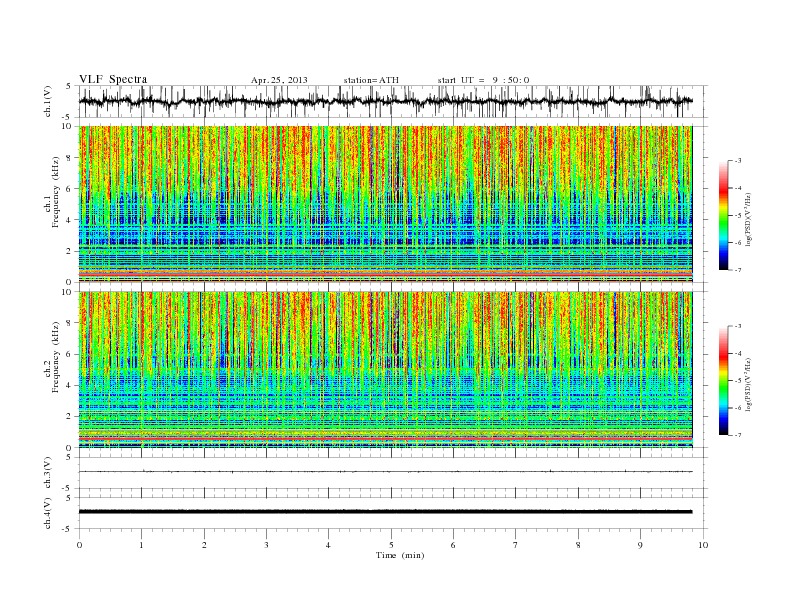Click the "4" kHz tick of ch.1 spectrogram

pos(70,220)
